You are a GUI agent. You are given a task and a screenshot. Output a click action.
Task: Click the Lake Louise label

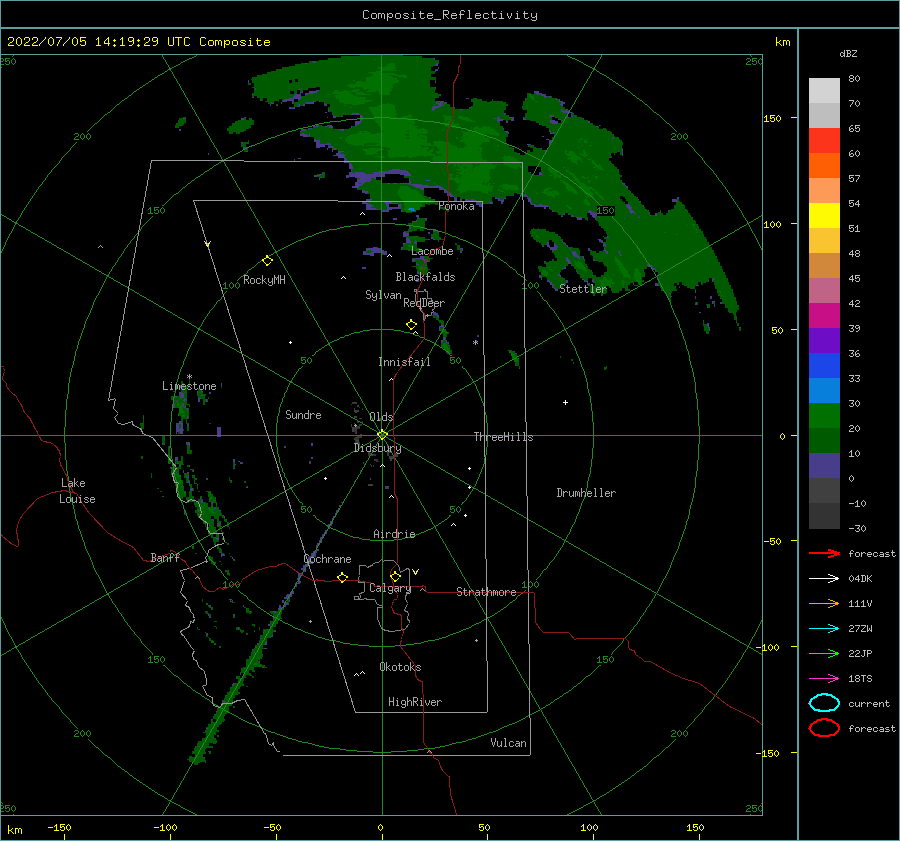(x=77, y=491)
